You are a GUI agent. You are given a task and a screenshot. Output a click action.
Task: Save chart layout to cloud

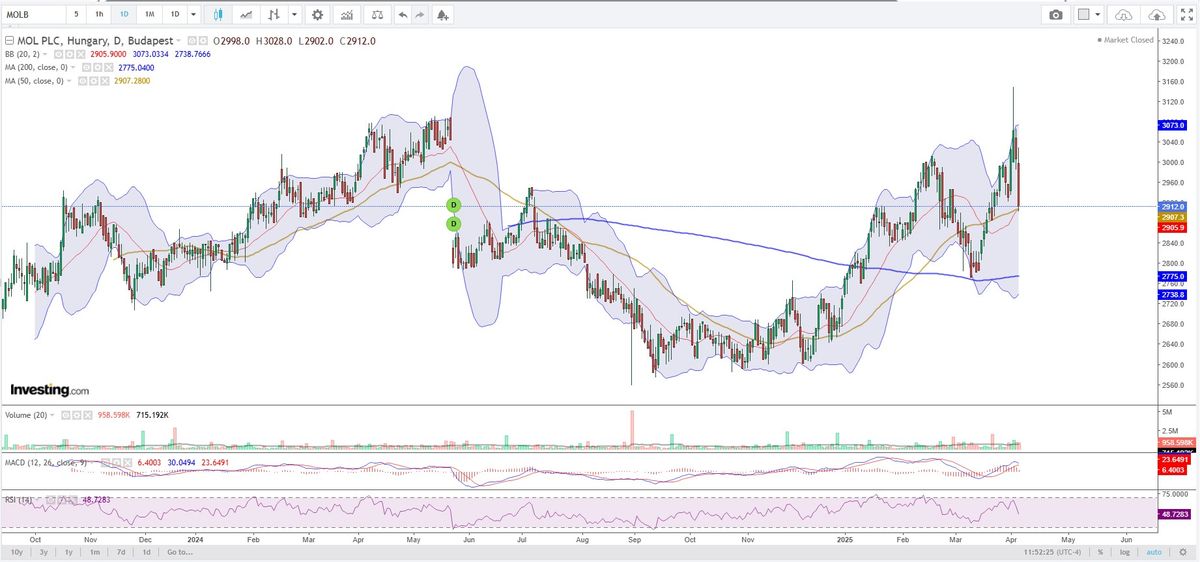[x=1156, y=15]
